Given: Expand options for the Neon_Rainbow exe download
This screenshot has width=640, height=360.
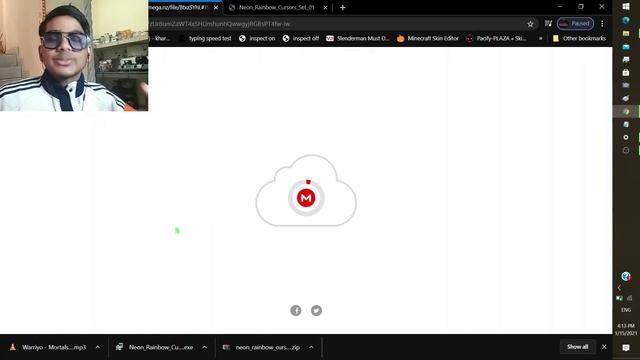Looking at the screenshot, I should click(x=204, y=347).
